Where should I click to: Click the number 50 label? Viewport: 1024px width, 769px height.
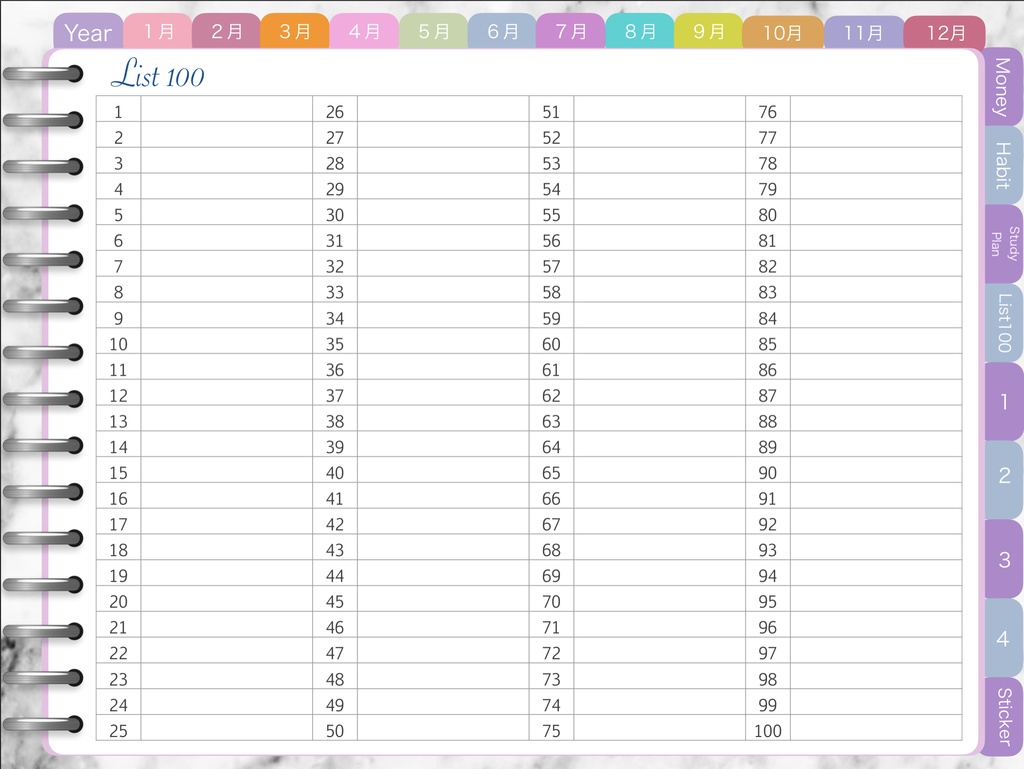click(335, 731)
